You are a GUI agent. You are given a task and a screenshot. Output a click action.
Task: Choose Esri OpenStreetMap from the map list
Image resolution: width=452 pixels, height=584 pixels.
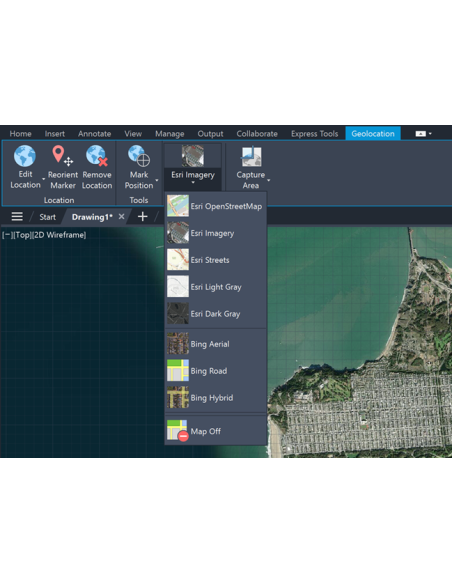click(216, 206)
